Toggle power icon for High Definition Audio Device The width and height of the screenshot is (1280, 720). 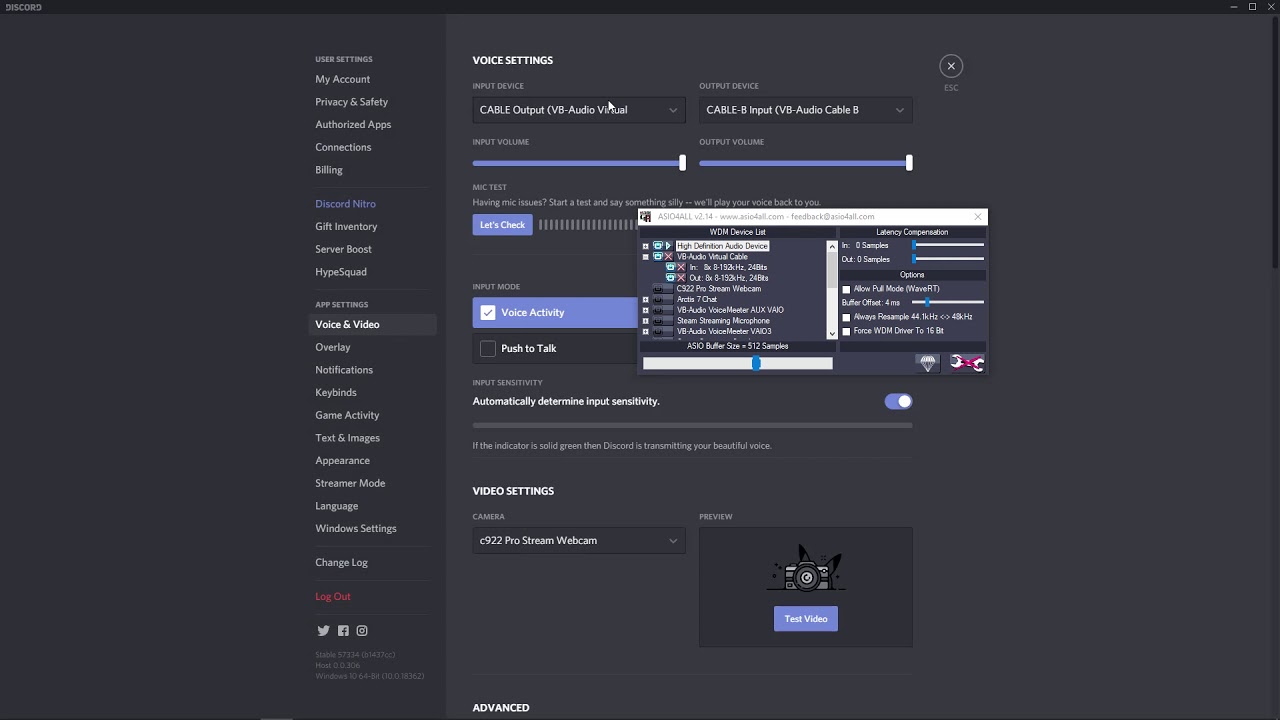coord(658,246)
